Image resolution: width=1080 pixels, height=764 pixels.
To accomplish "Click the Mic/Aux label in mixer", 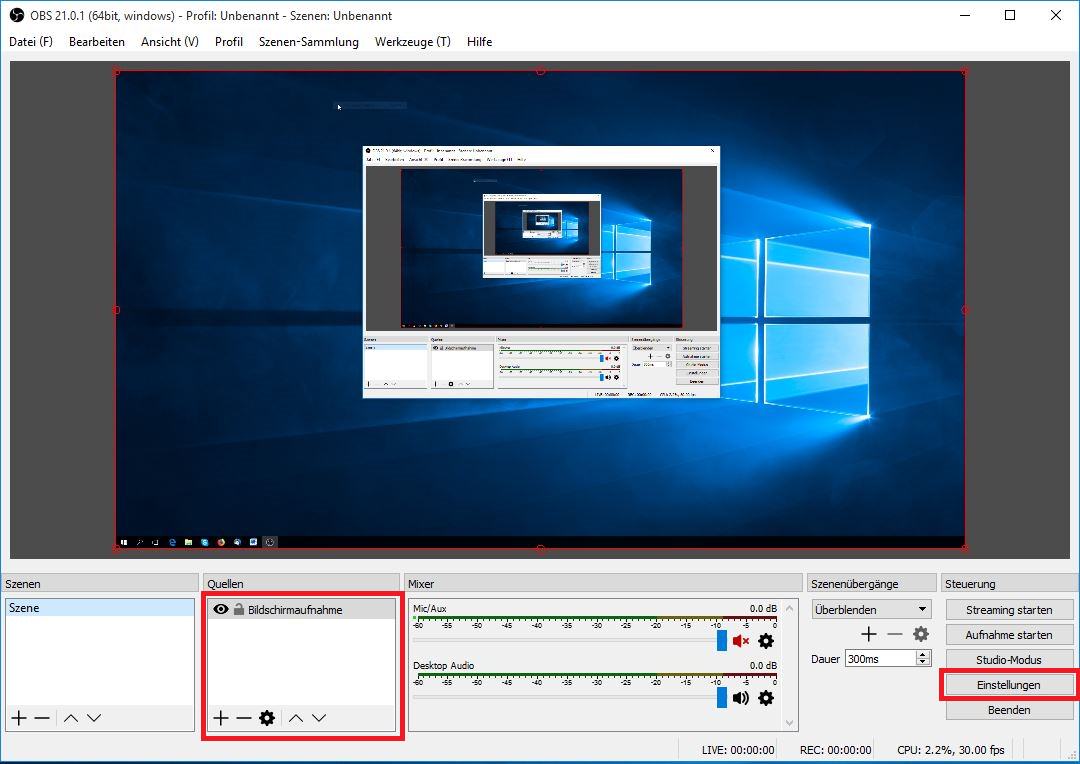I will coord(430,608).
